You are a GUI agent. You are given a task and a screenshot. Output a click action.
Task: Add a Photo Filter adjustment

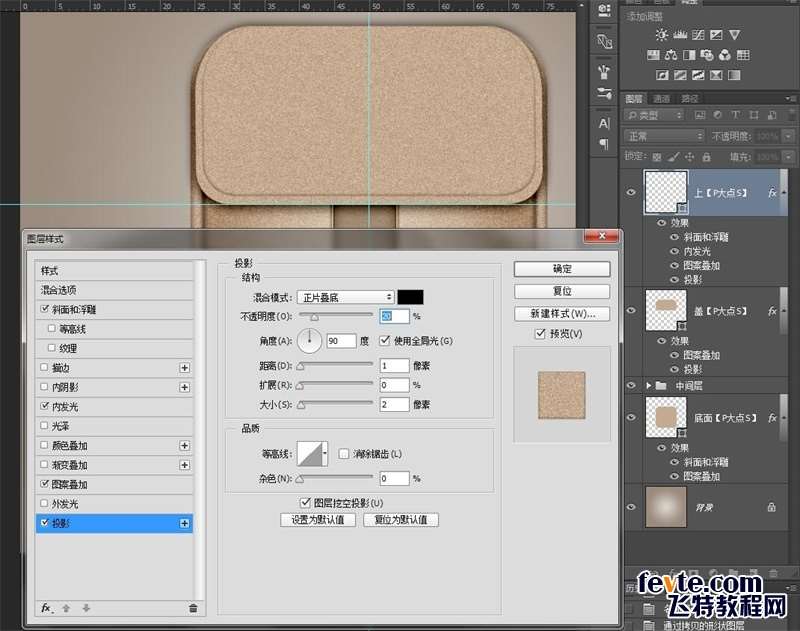click(x=707, y=55)
